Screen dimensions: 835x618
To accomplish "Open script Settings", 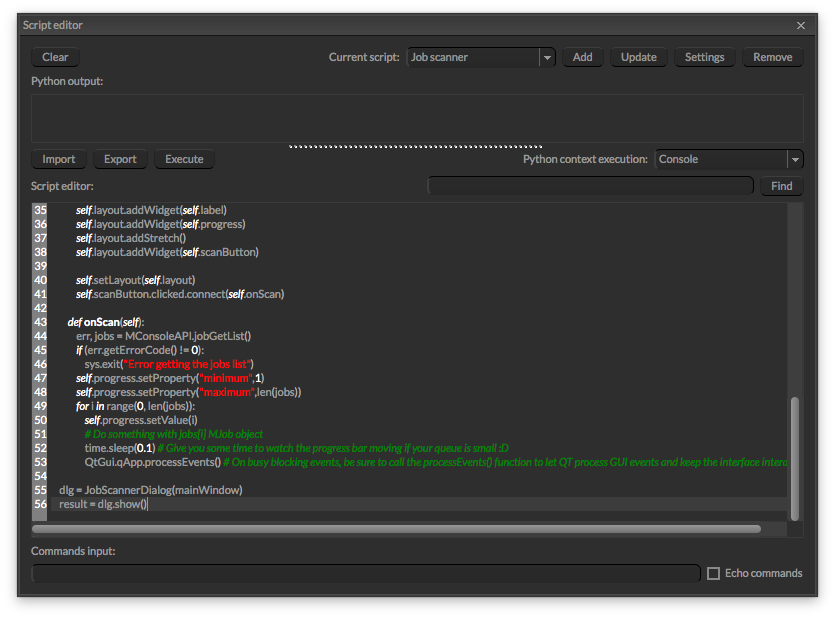I will pos(704,57).
